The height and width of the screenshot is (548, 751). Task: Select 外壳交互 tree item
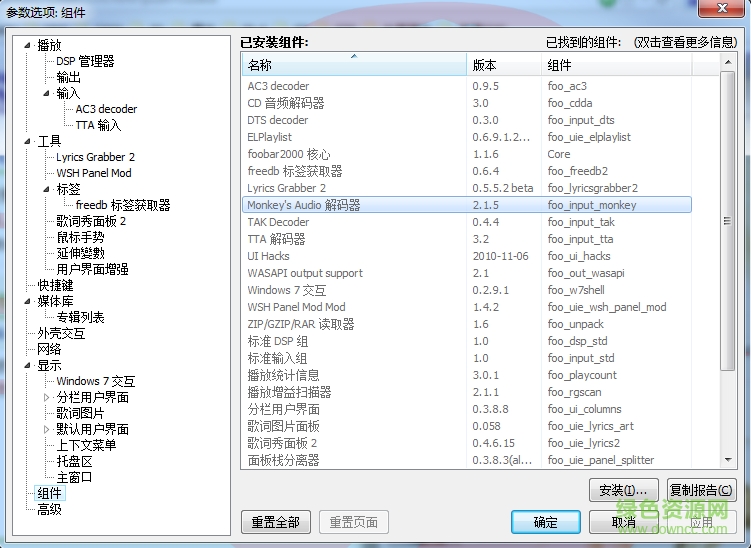(x=61, y=333)
